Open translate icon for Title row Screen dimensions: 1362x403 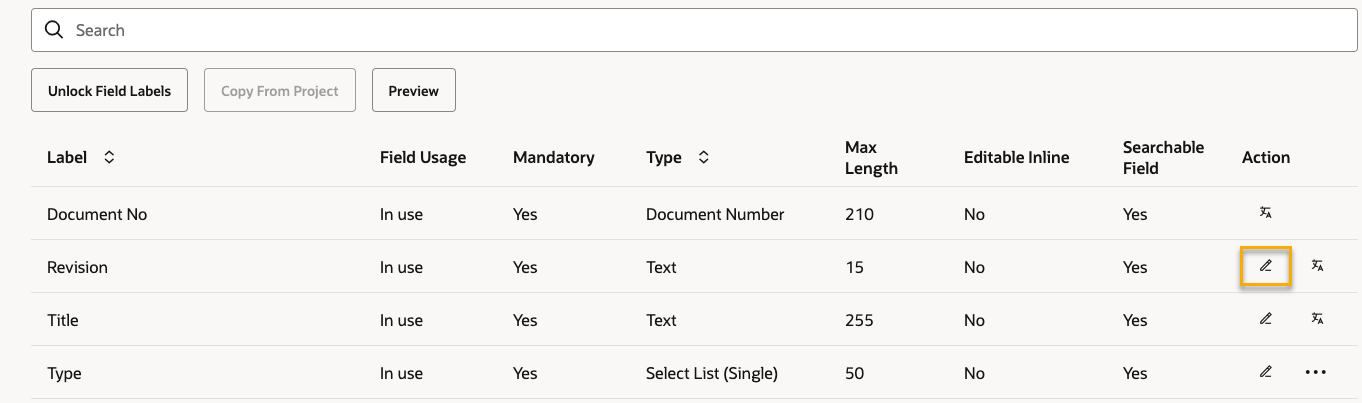tap(1317, 319)
